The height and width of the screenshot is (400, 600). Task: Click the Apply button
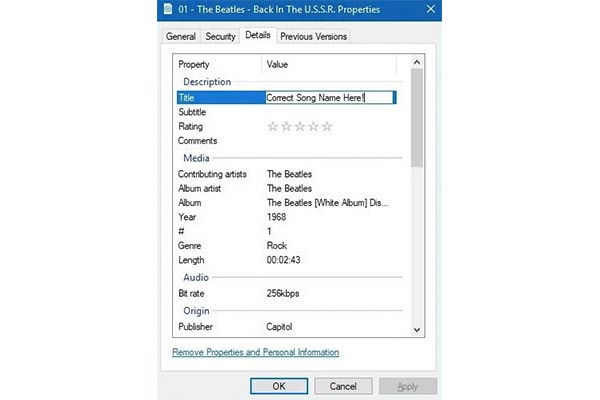click(408, 386)
